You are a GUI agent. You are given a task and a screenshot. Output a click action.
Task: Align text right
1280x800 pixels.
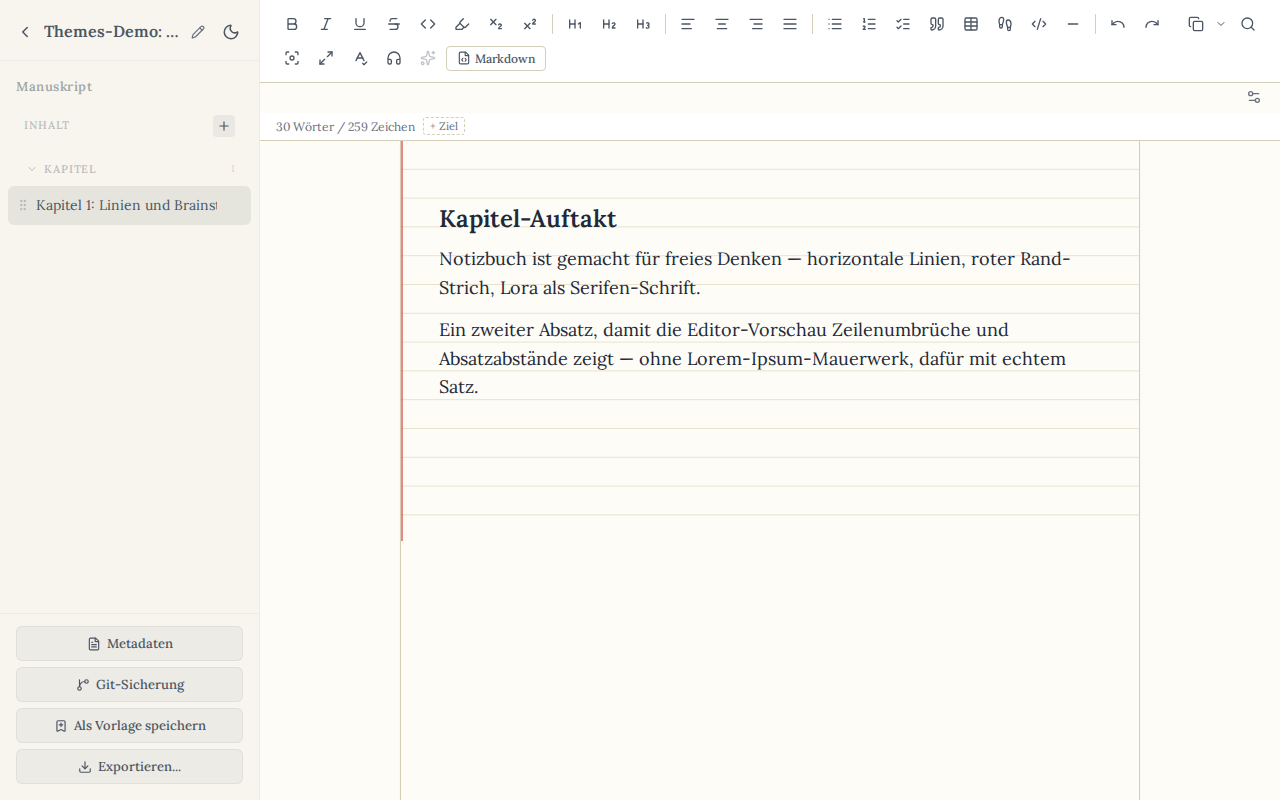coord(756,24)
